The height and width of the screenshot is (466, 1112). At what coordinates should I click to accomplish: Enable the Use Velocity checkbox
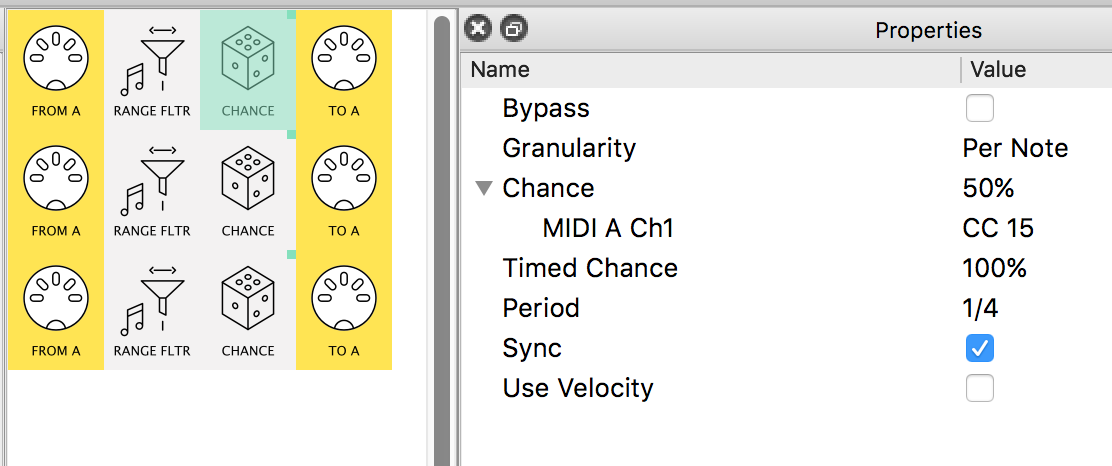(x=979, y=388)
